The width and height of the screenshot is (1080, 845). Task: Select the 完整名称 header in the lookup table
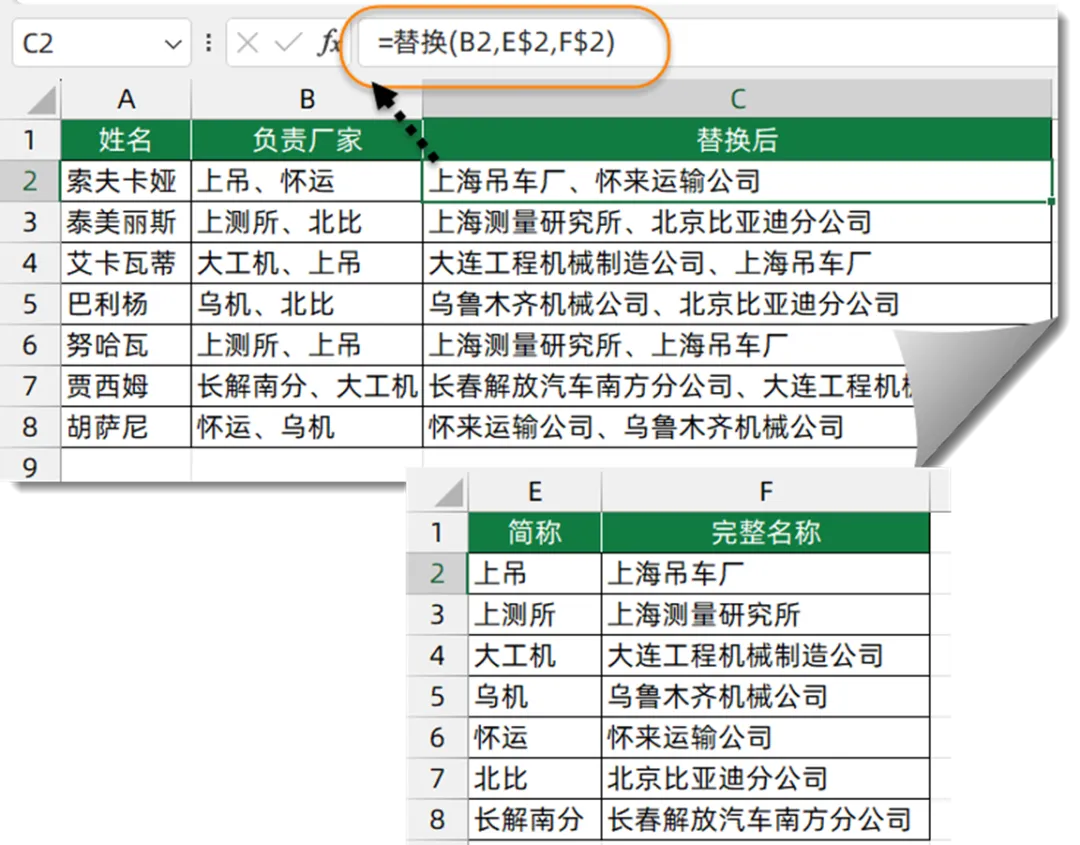[x=765, y=532]
